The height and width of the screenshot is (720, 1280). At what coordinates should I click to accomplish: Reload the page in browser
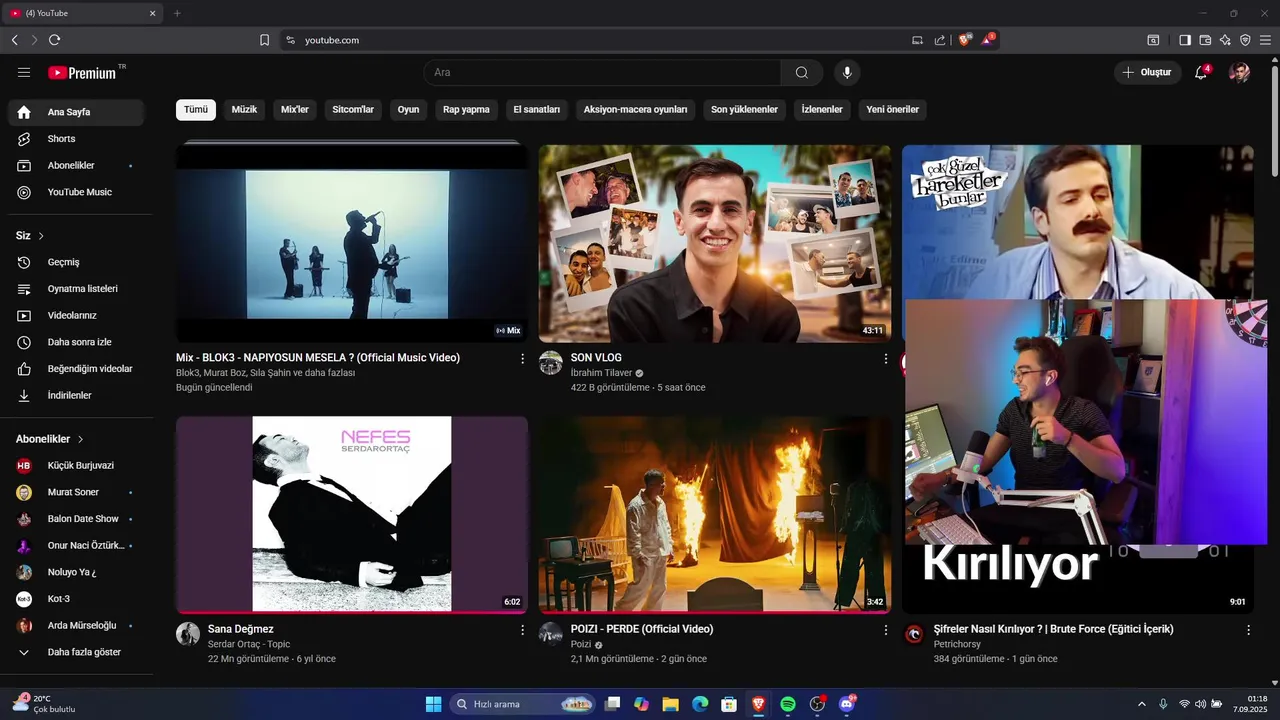click(54, 40)
